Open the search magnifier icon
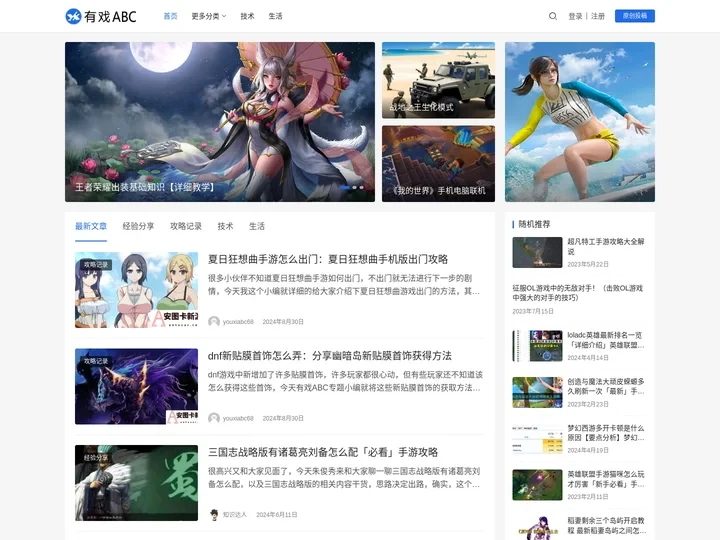 [x=553, y=16]
